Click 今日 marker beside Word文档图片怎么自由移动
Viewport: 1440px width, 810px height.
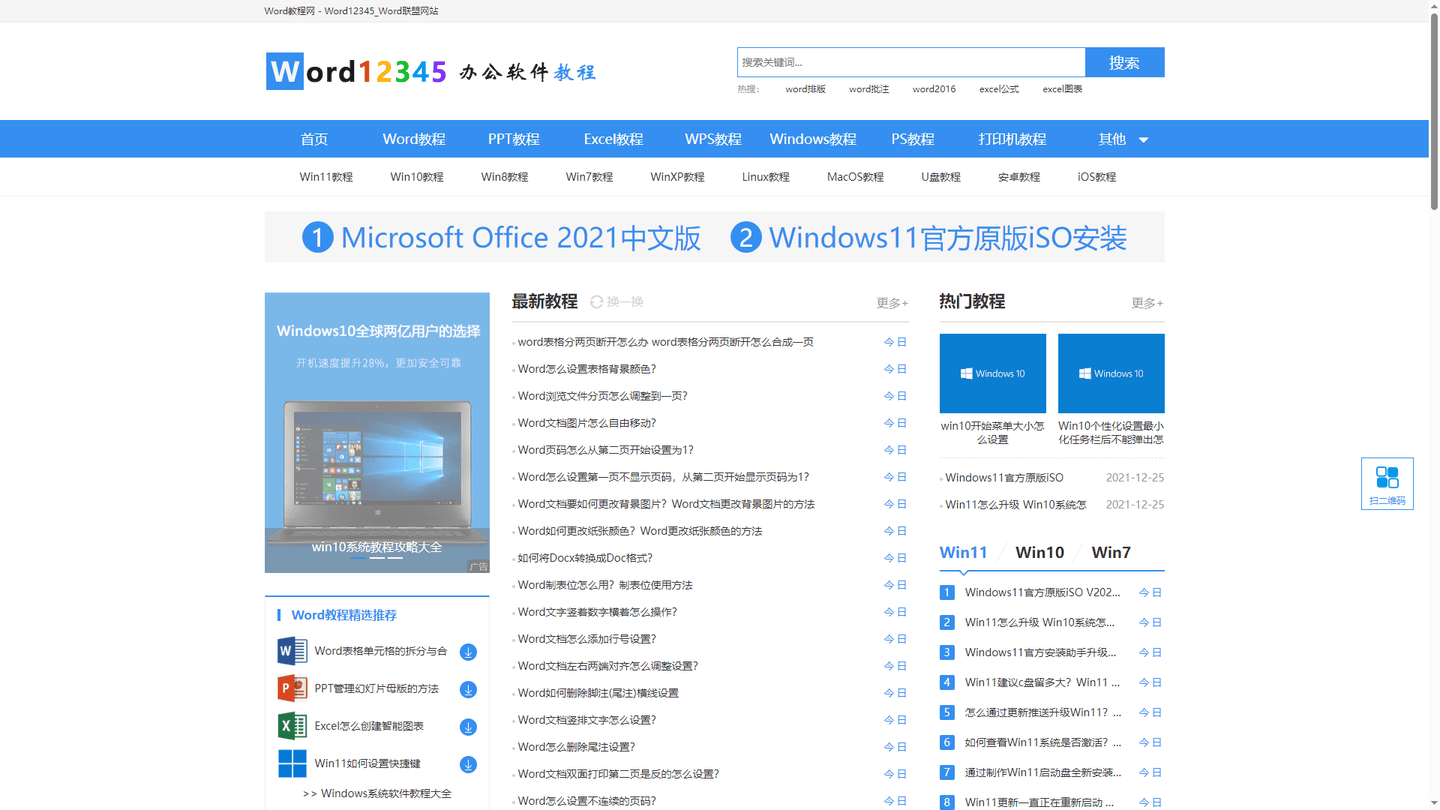[896, 423]
